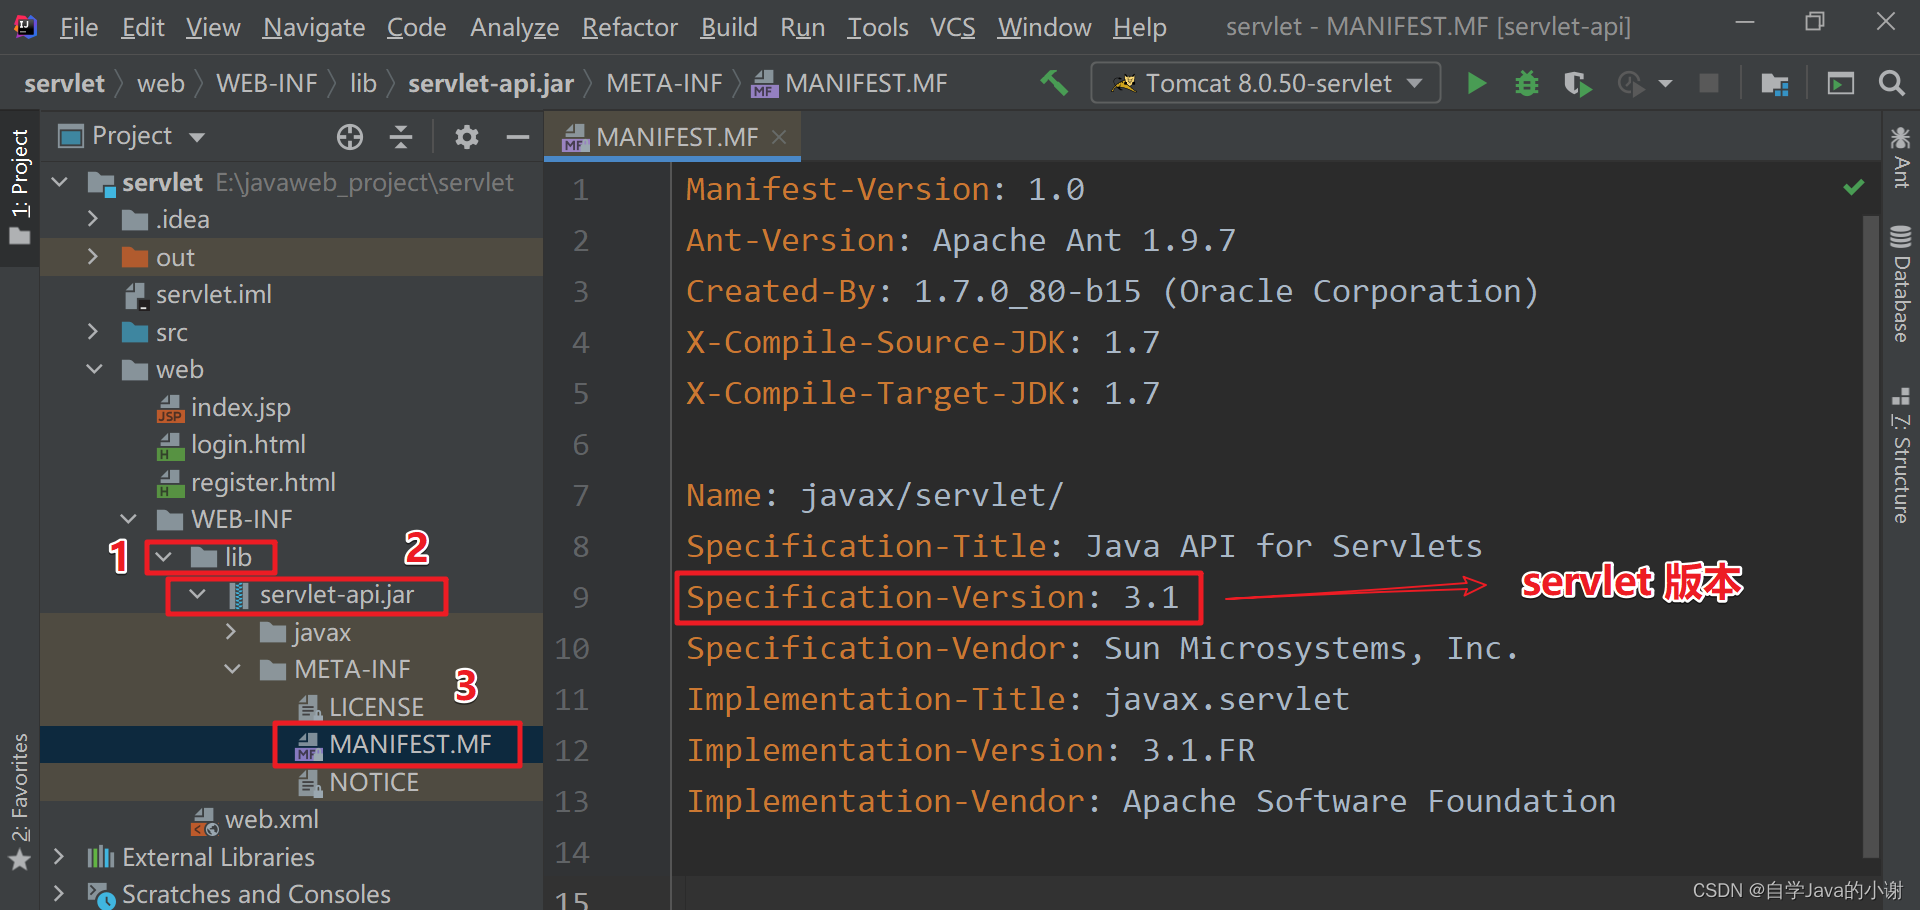Image resolution: width=1920 pixels, height=910 pixels.
Task: Close the MANIFEST.MF editor tab
Action: click(779, 137)
